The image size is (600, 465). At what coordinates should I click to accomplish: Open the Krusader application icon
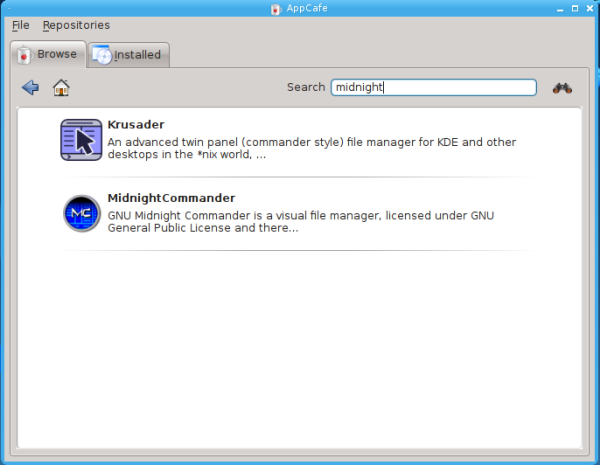[81, 140]
